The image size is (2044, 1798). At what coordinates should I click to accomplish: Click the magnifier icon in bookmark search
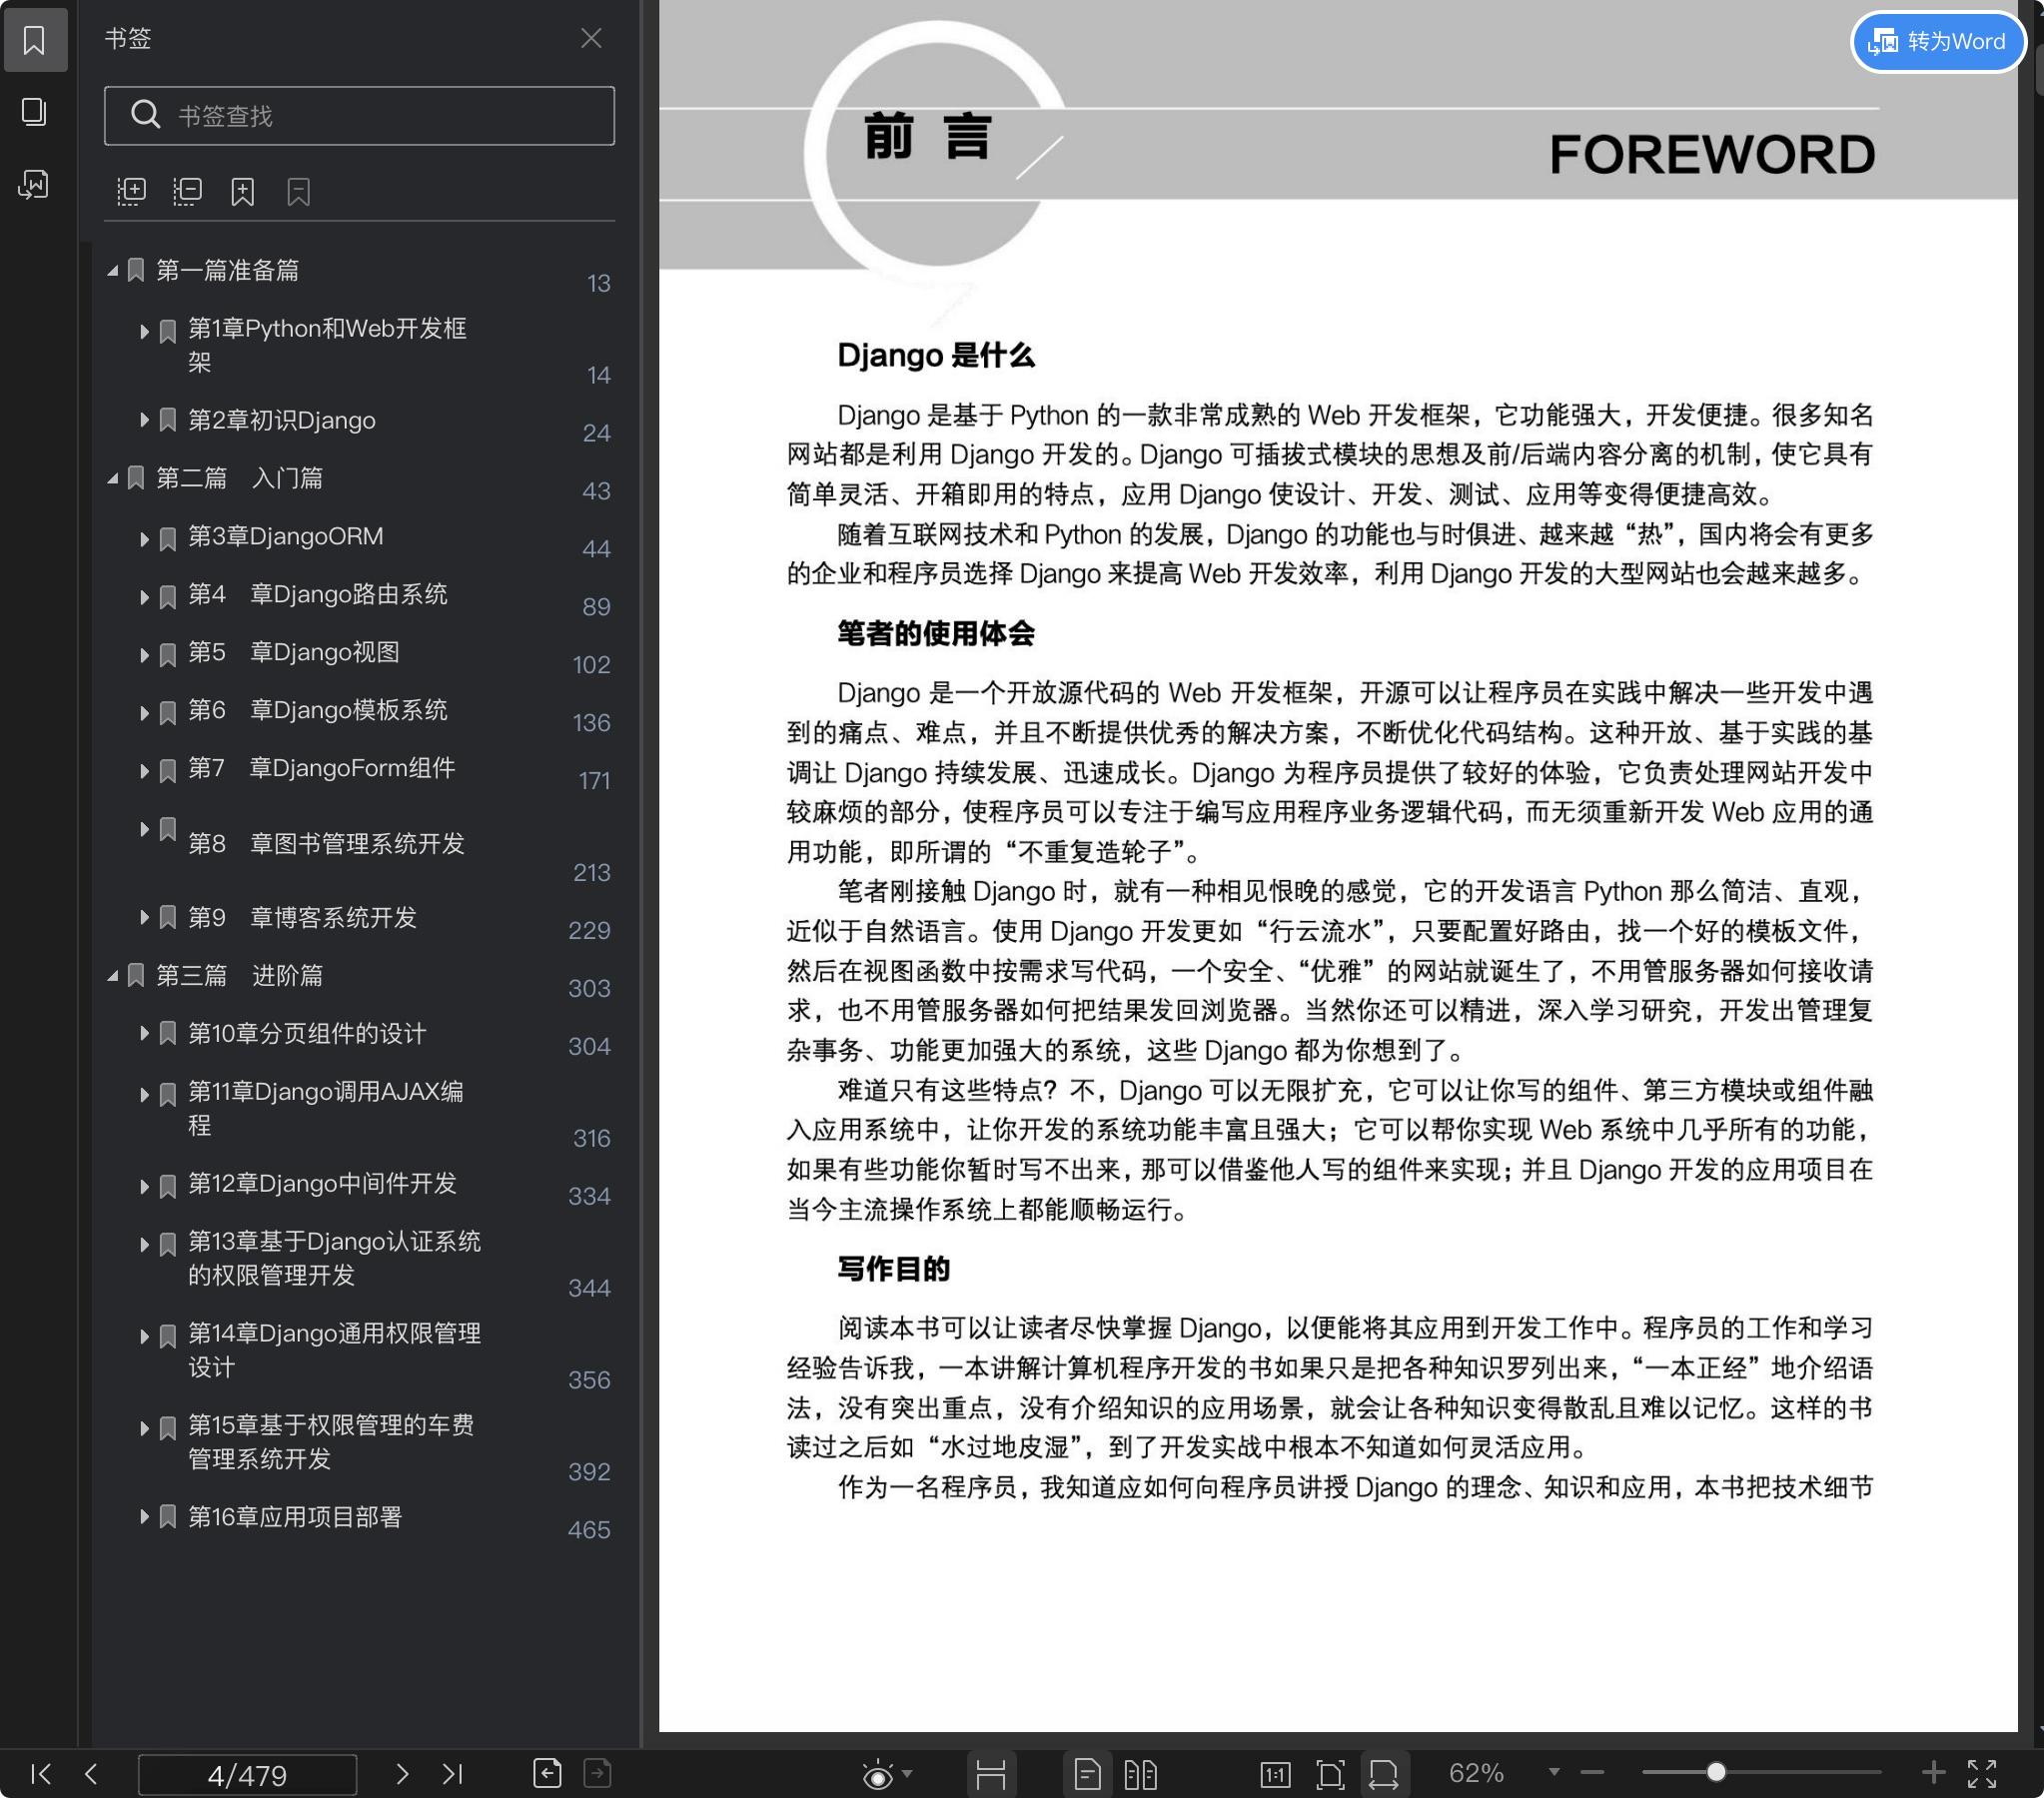point(146,115)
